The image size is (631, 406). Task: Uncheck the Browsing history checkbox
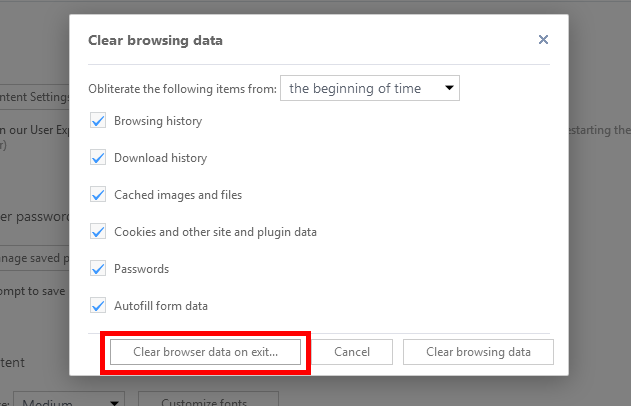(x=98, y=121)
